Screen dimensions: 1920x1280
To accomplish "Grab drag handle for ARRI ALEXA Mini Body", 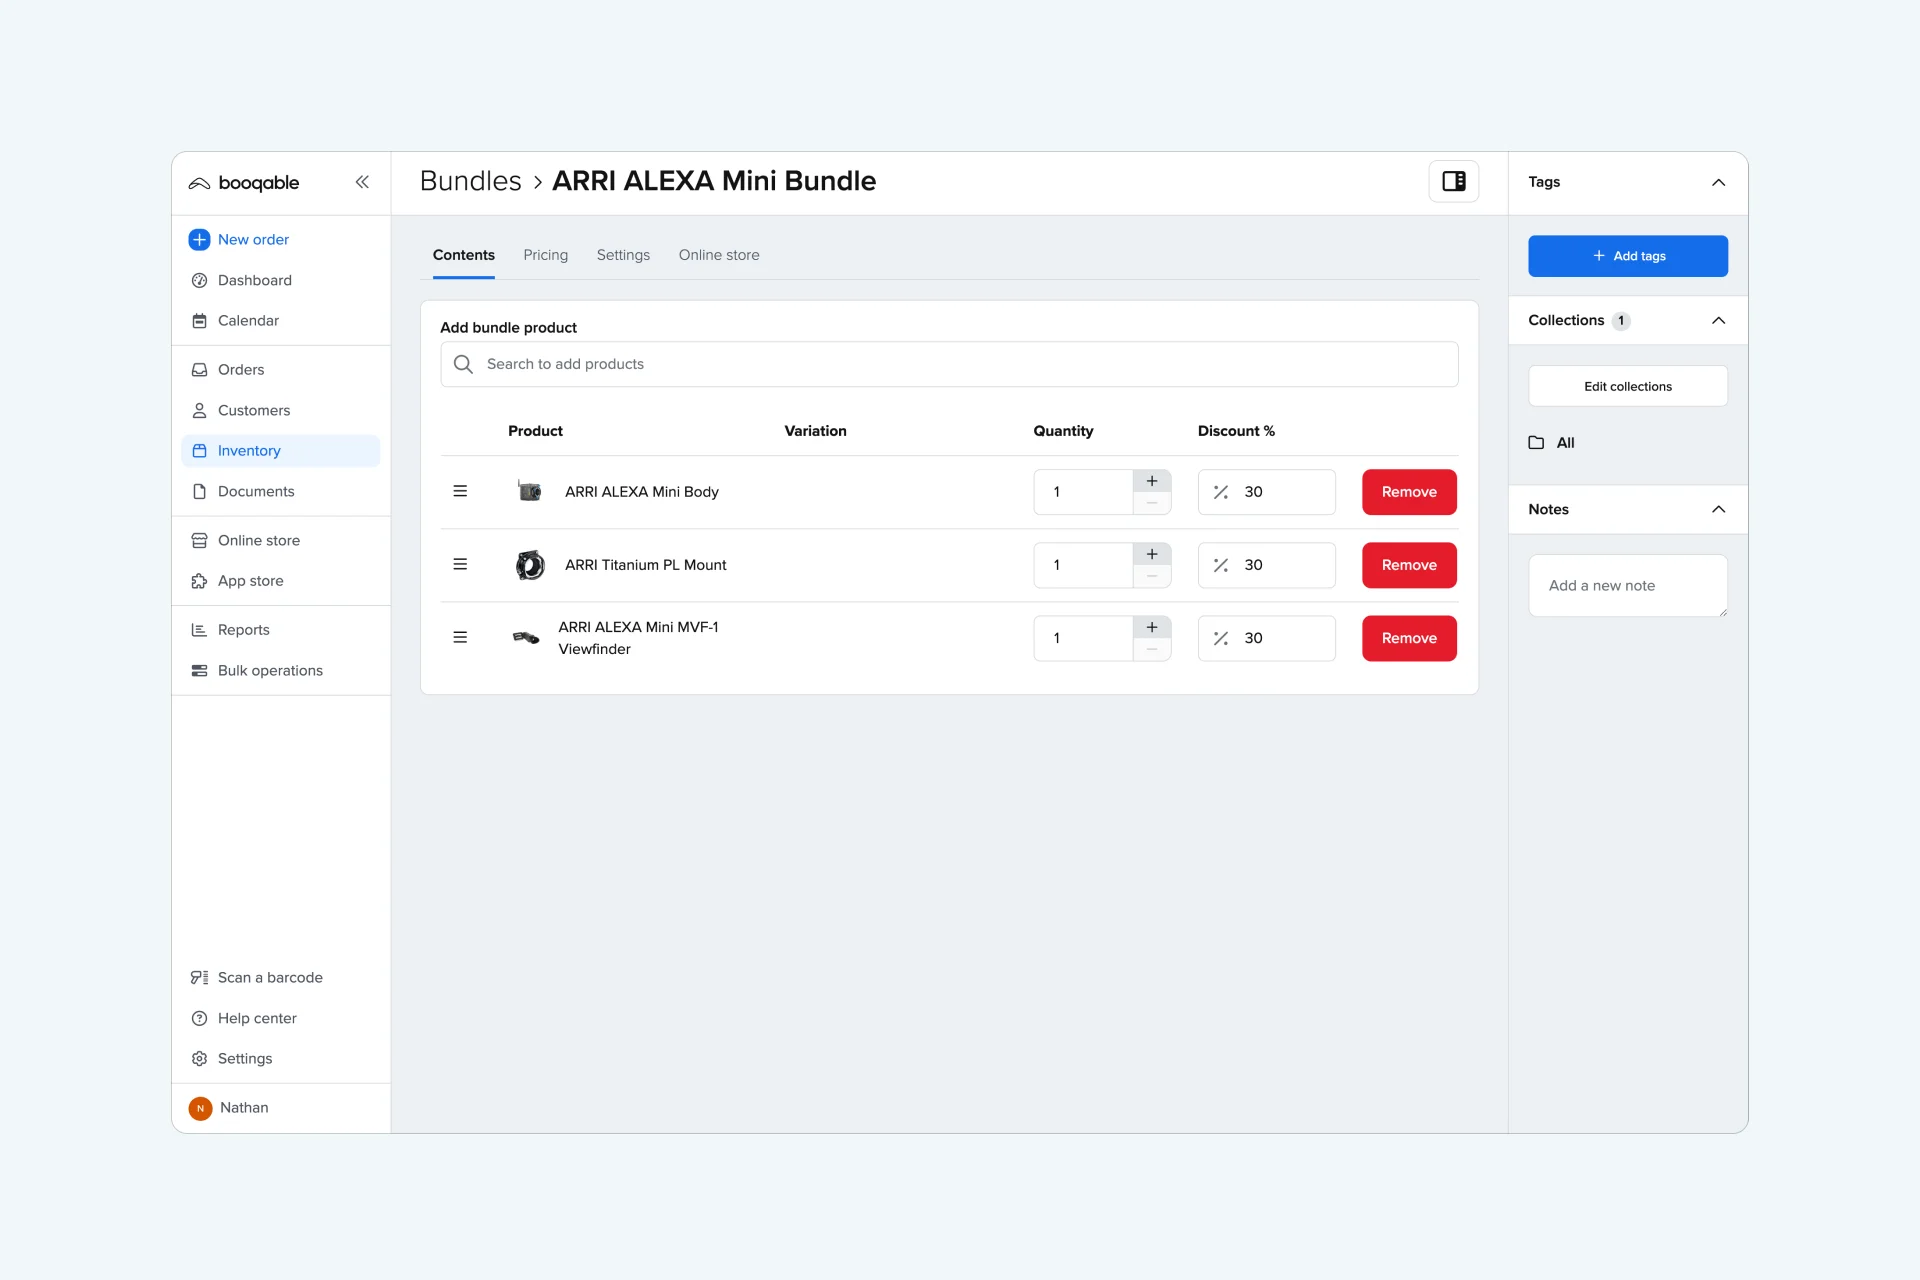I will 460,492.
